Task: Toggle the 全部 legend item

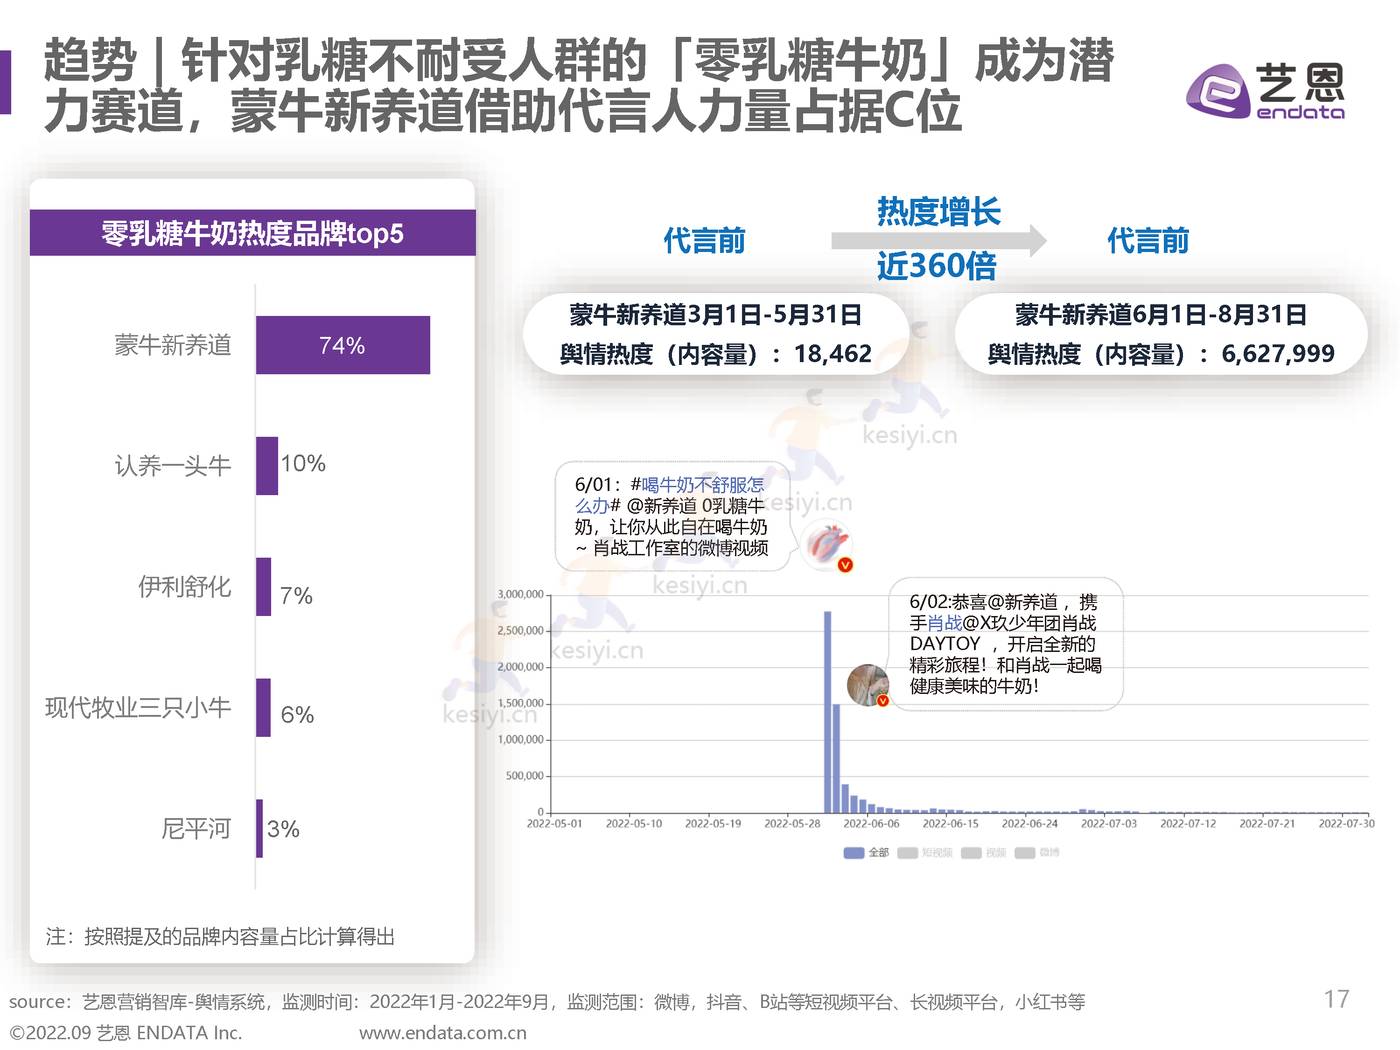Action: [866, 853]
